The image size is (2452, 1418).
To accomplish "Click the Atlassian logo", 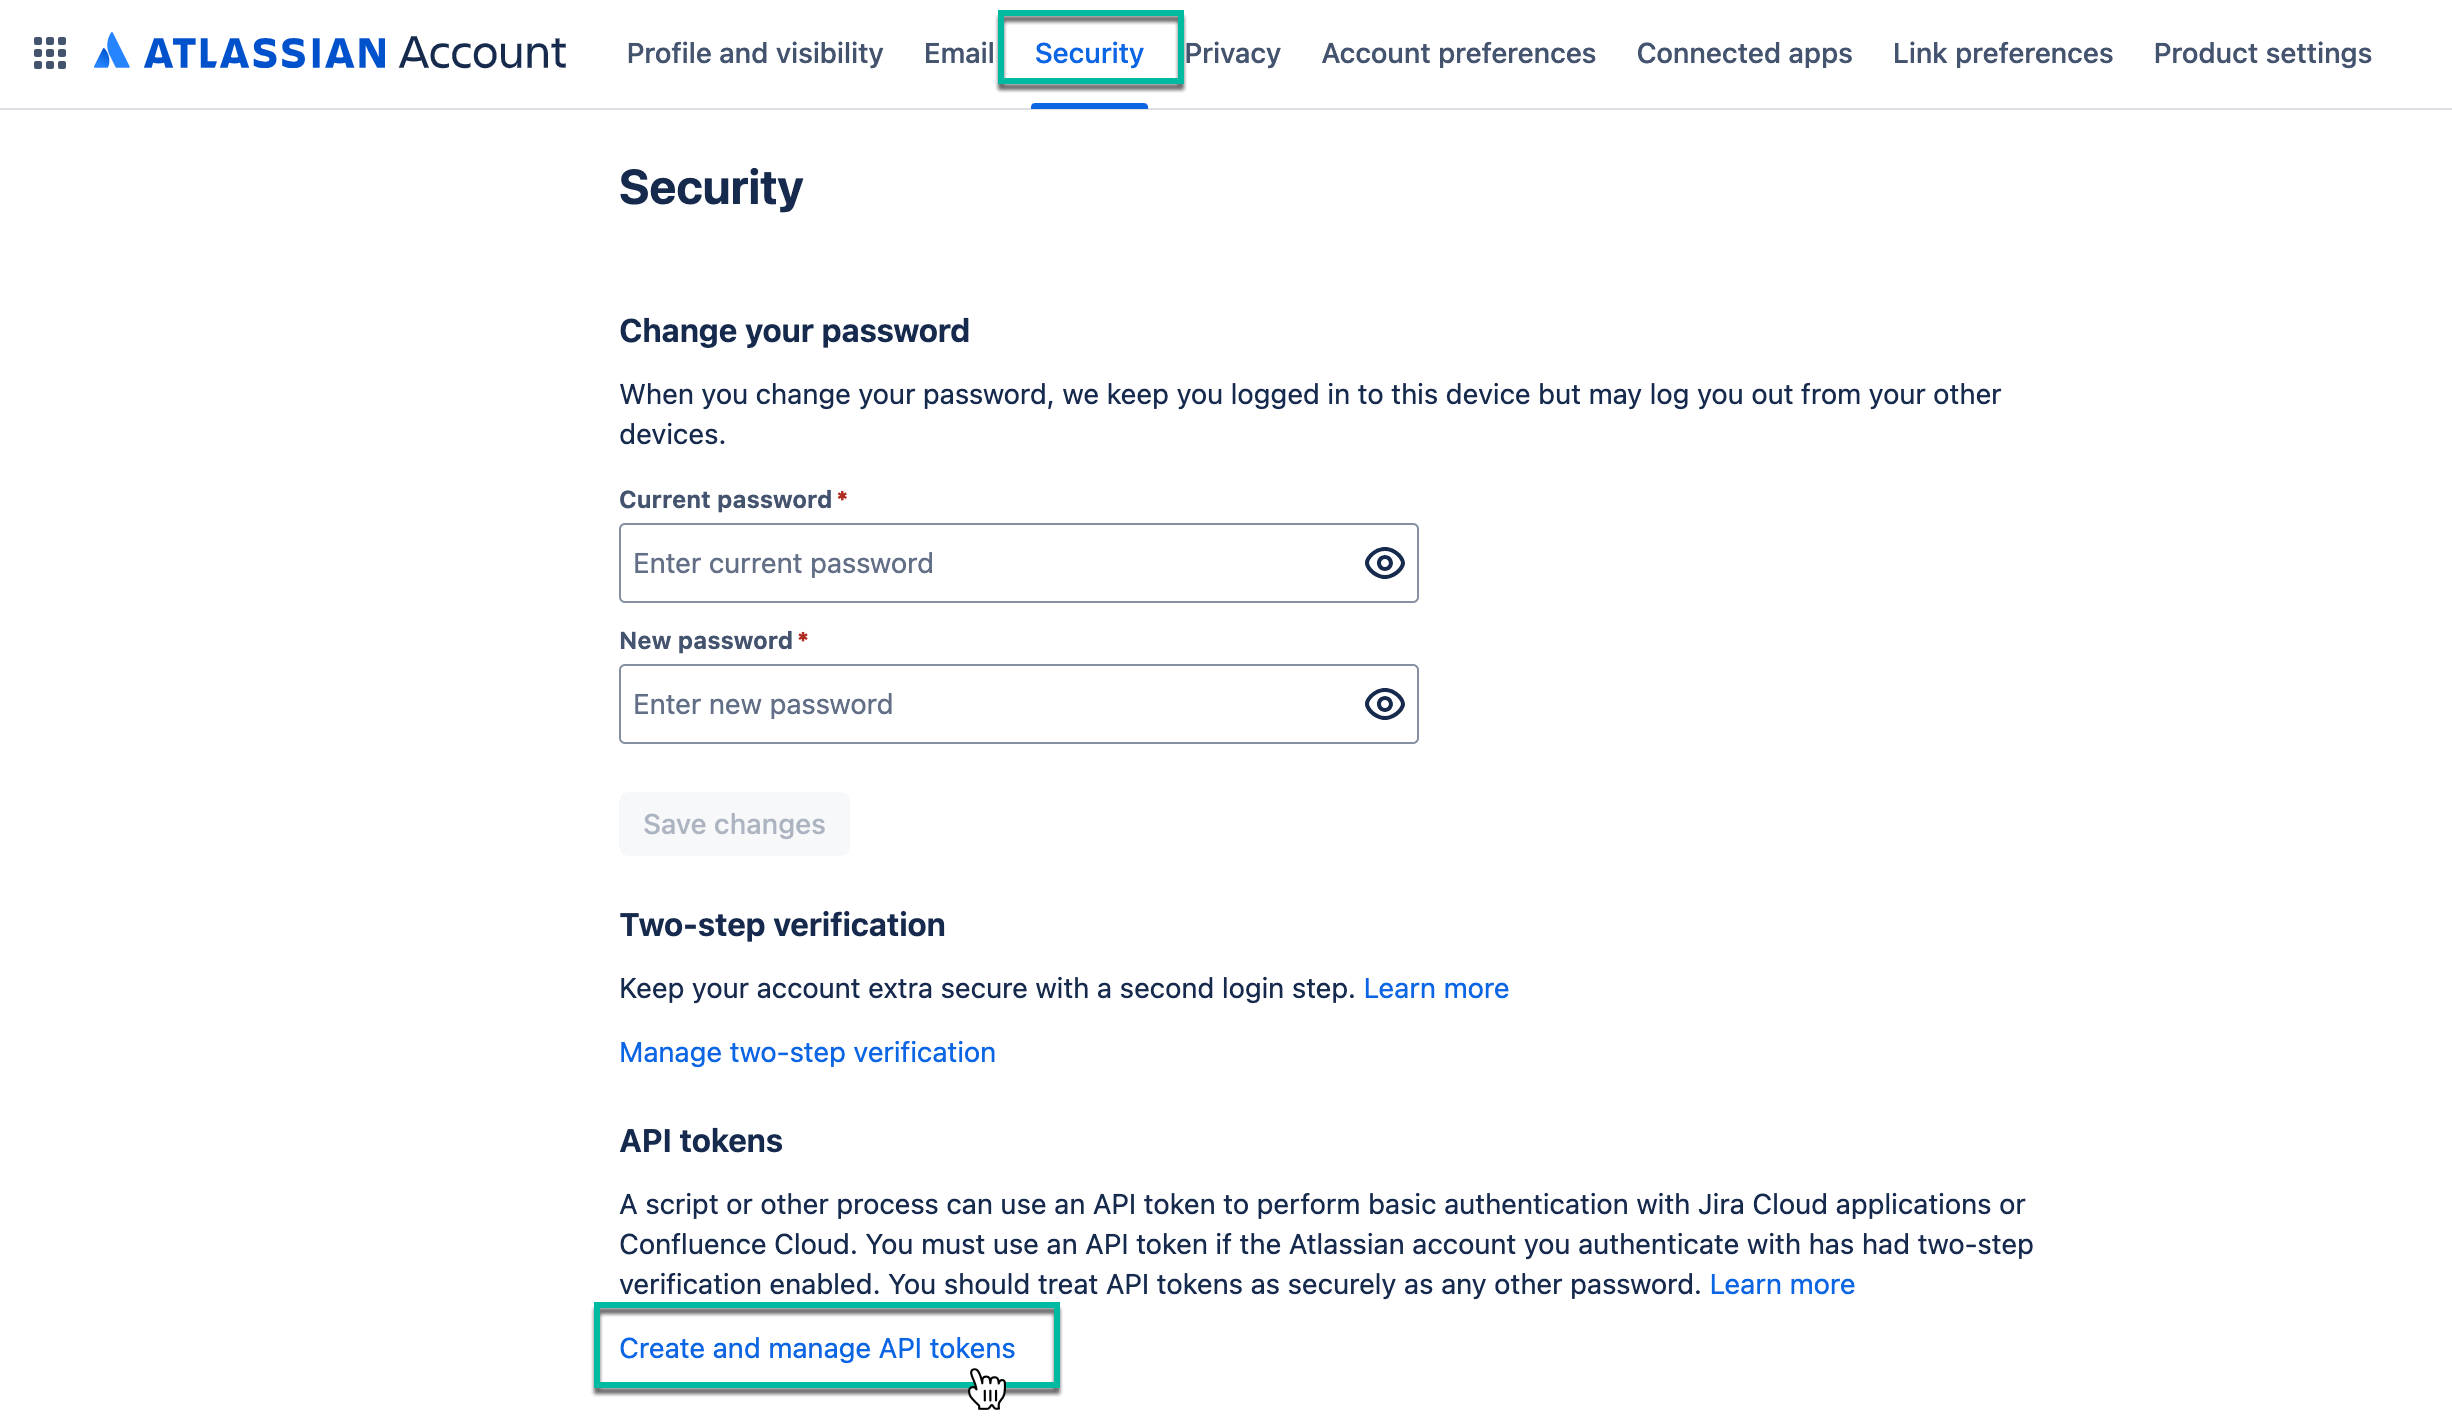I will pyautogui.click(x=113, y=54).
